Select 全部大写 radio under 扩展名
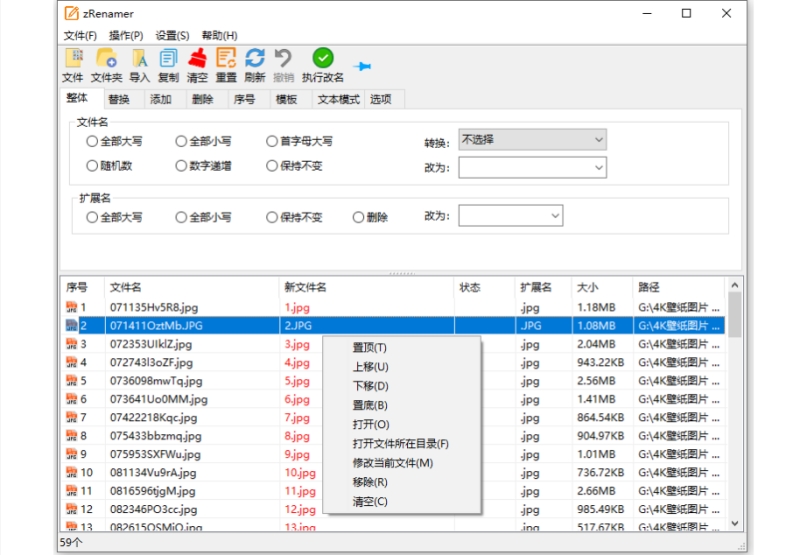The height and width of the screenshot is (555, 800). tap(92, 217)
